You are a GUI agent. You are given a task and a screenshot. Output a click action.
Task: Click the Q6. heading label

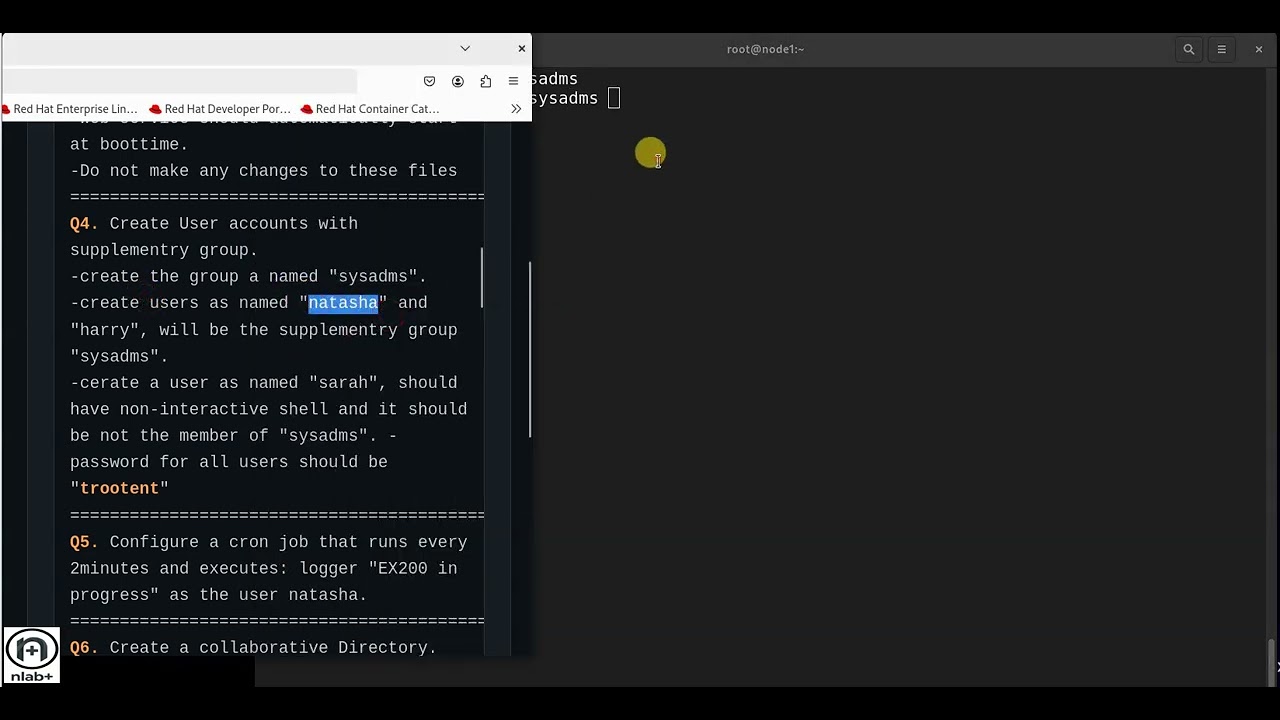pyautogui.click(x=84, y=648)
